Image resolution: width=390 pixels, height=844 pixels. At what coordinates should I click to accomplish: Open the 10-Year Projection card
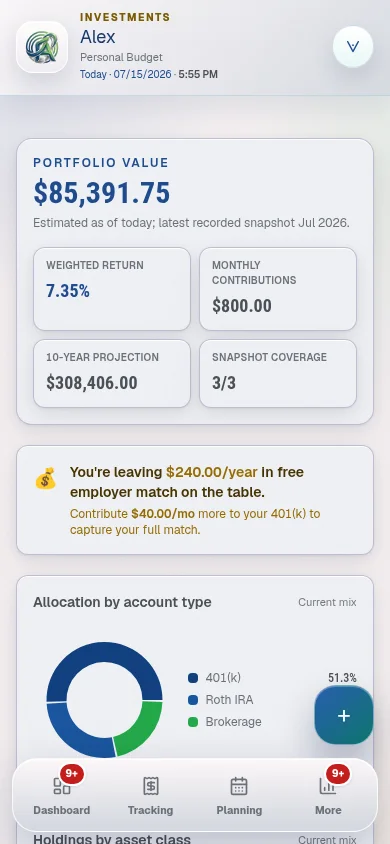click(112, 374)
